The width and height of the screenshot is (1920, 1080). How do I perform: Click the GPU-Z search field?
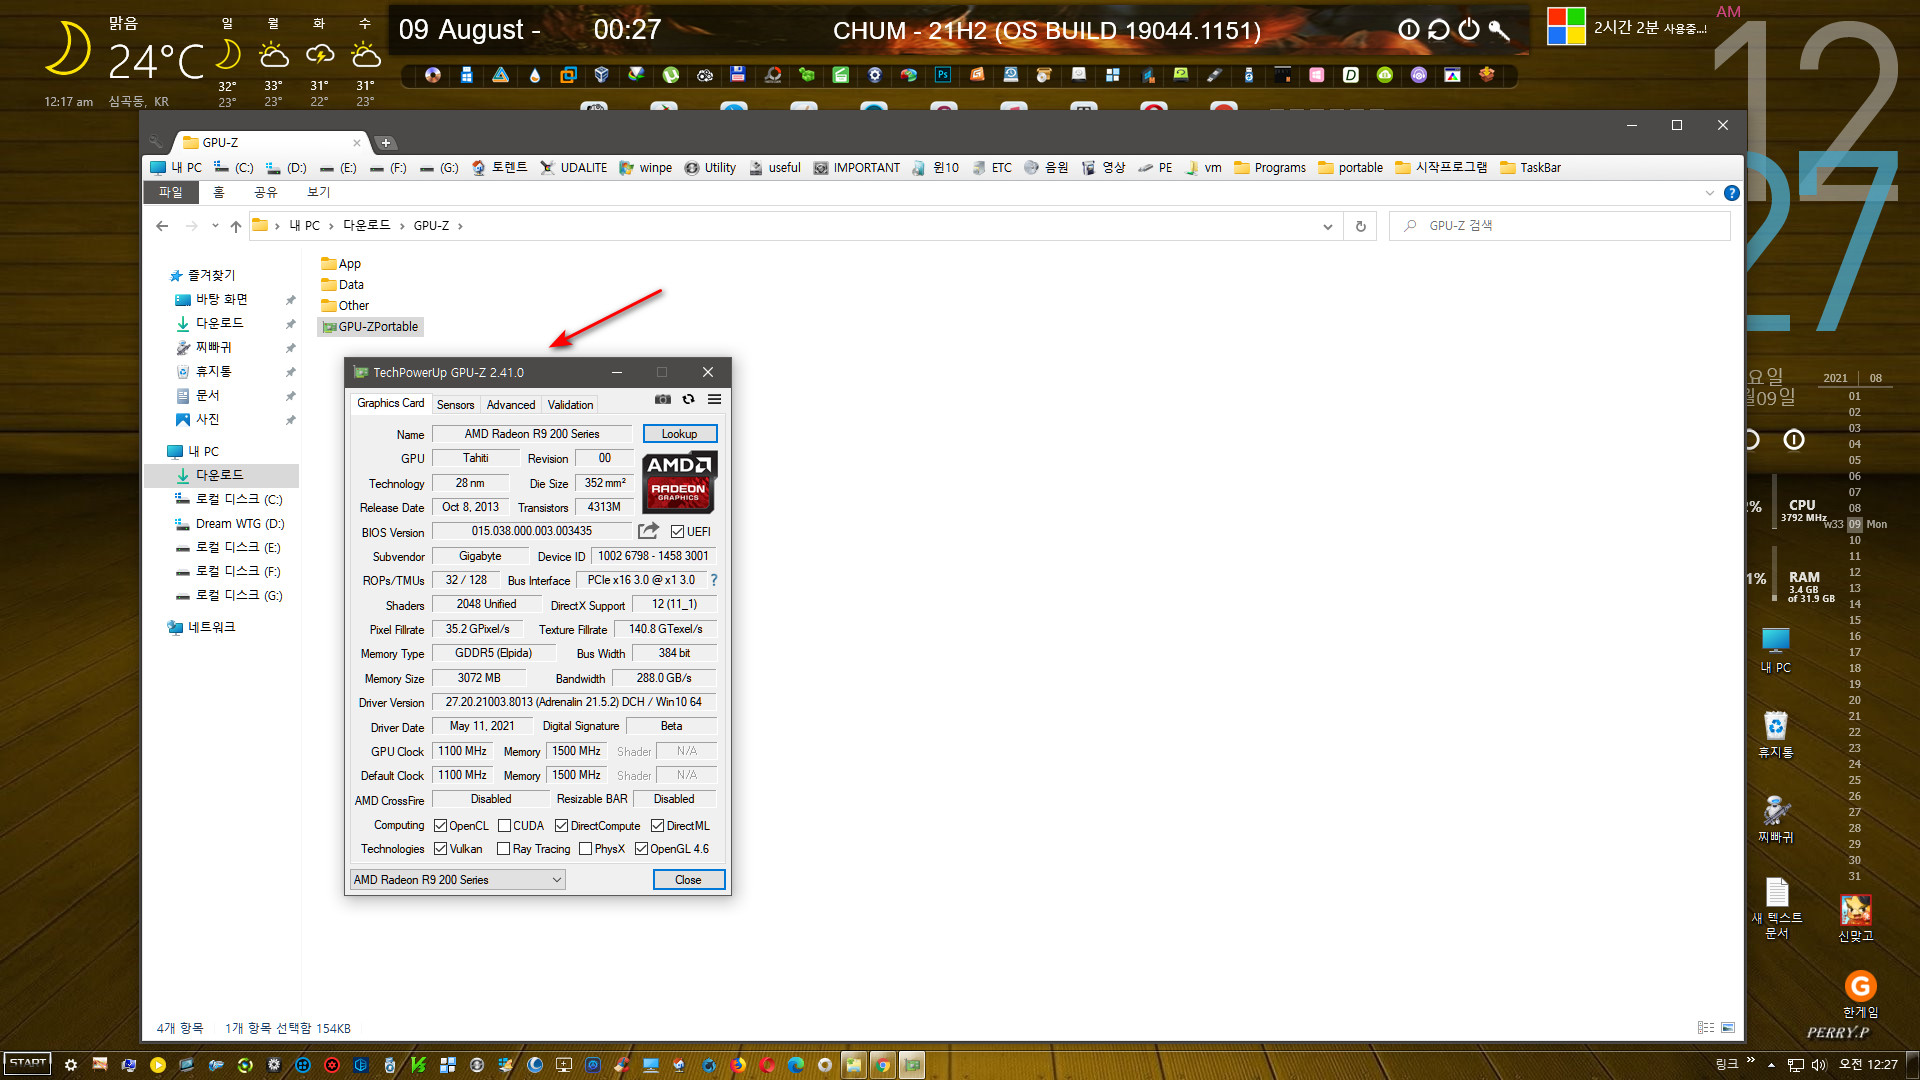pos(1560,226)
